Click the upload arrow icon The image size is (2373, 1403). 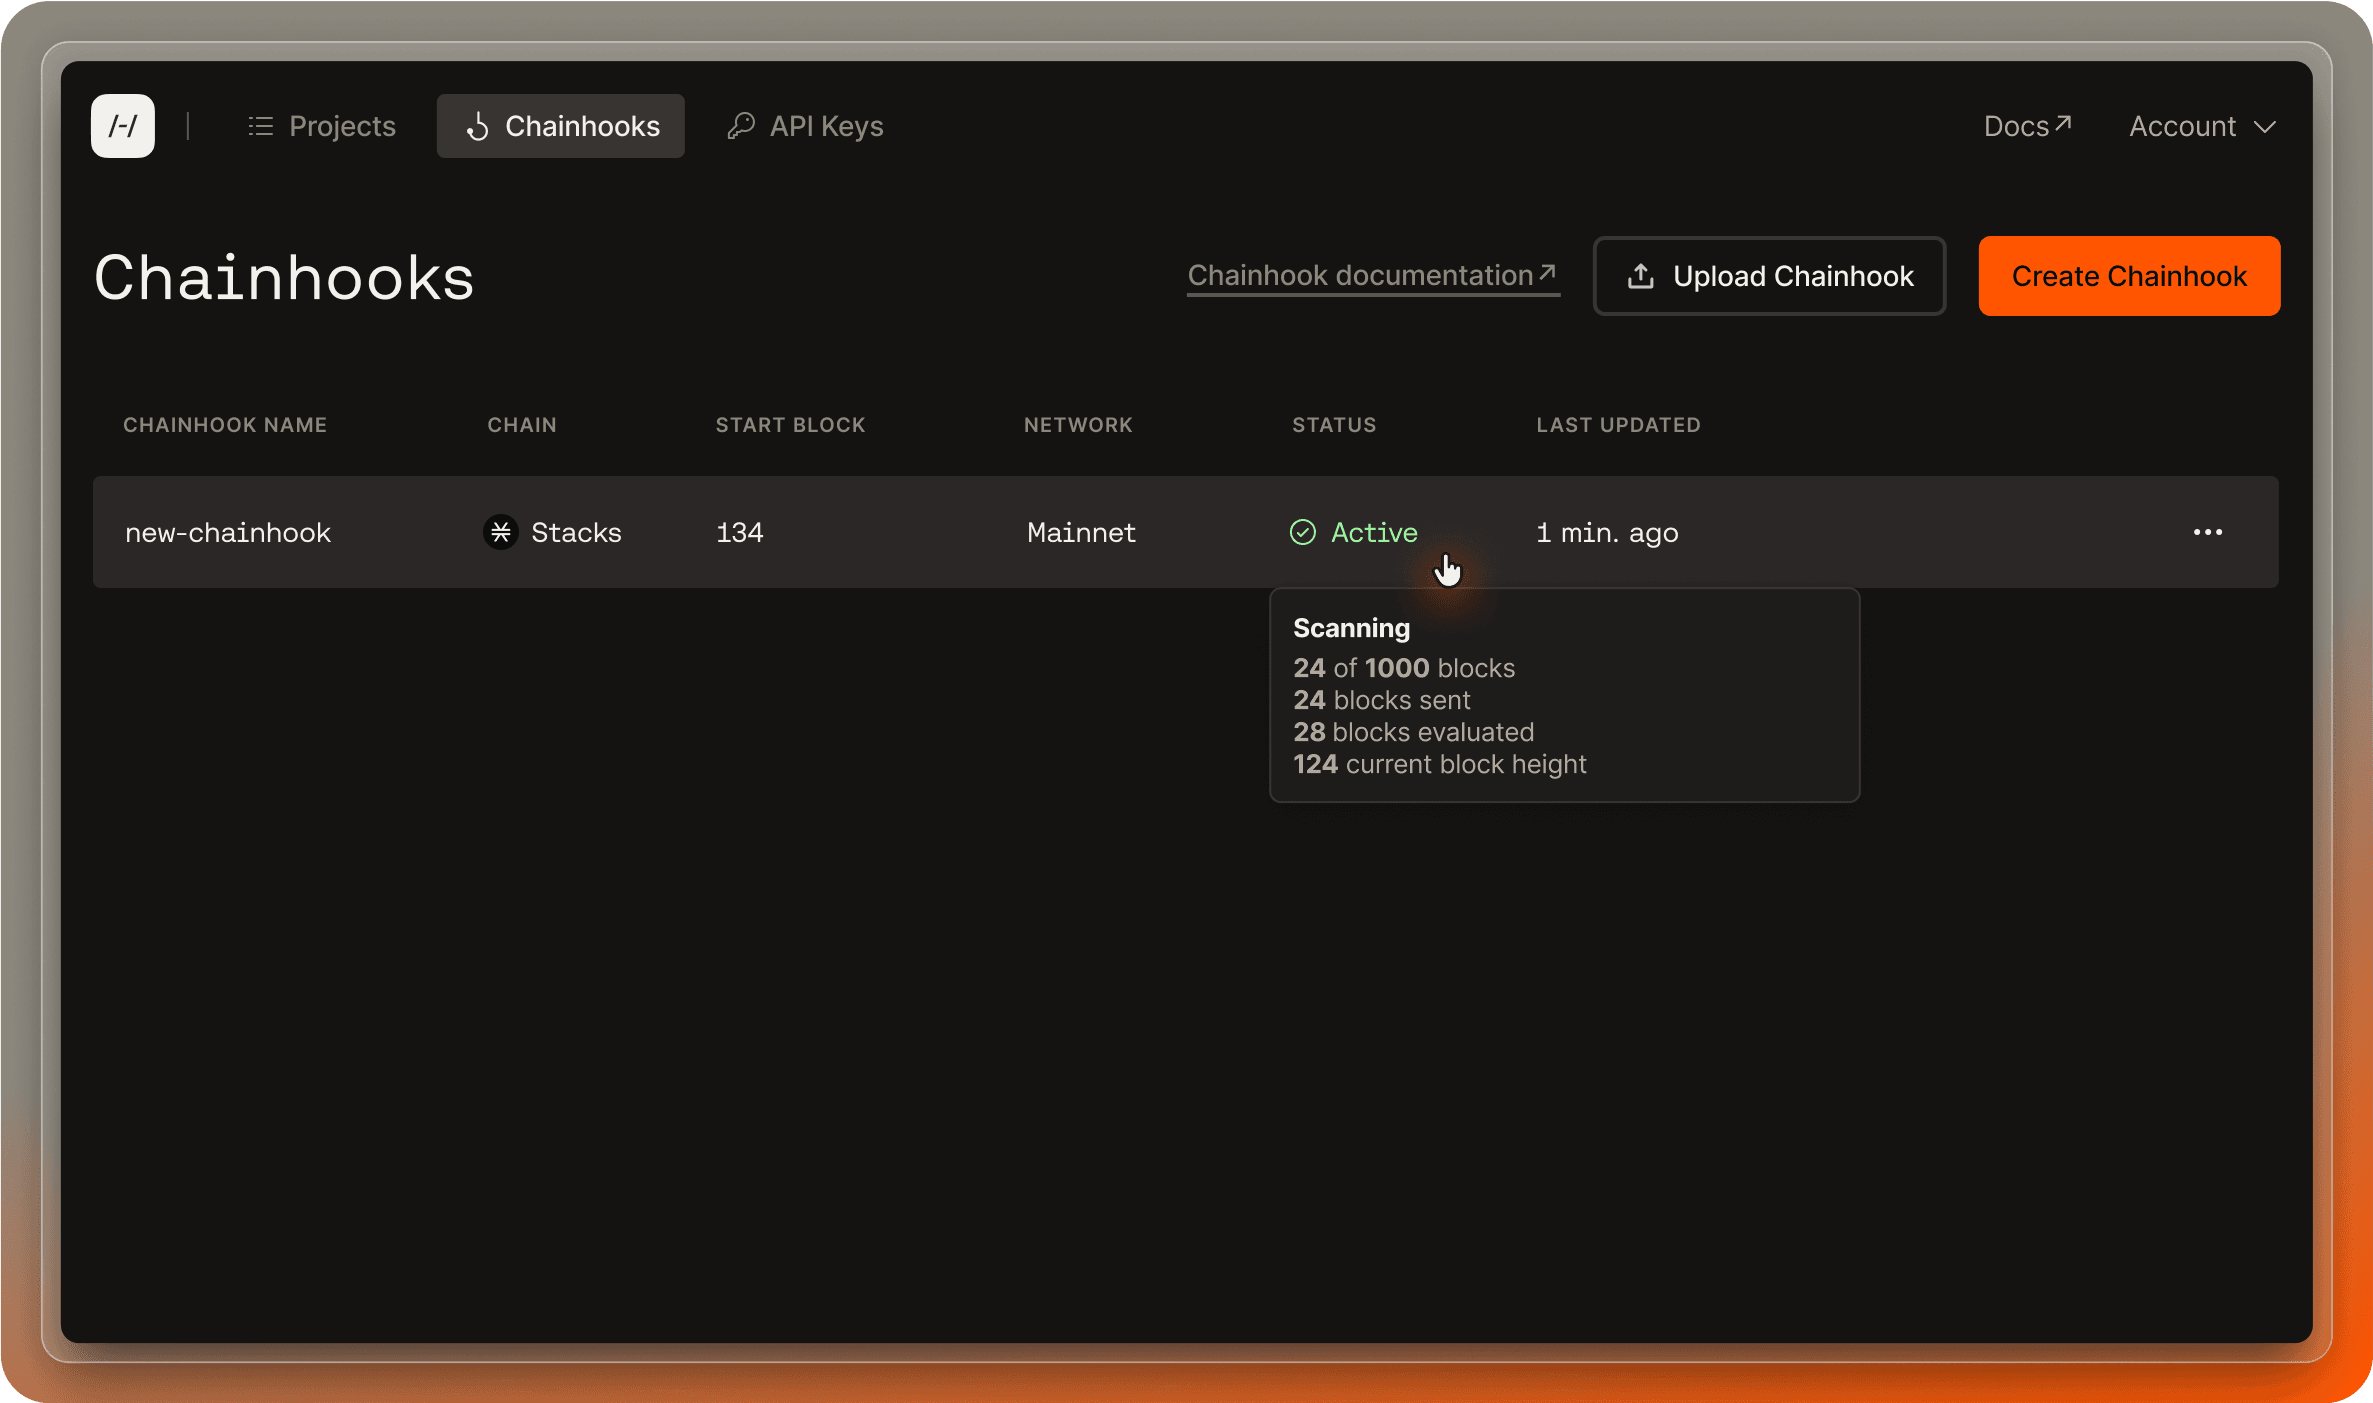pos(1640,276)
